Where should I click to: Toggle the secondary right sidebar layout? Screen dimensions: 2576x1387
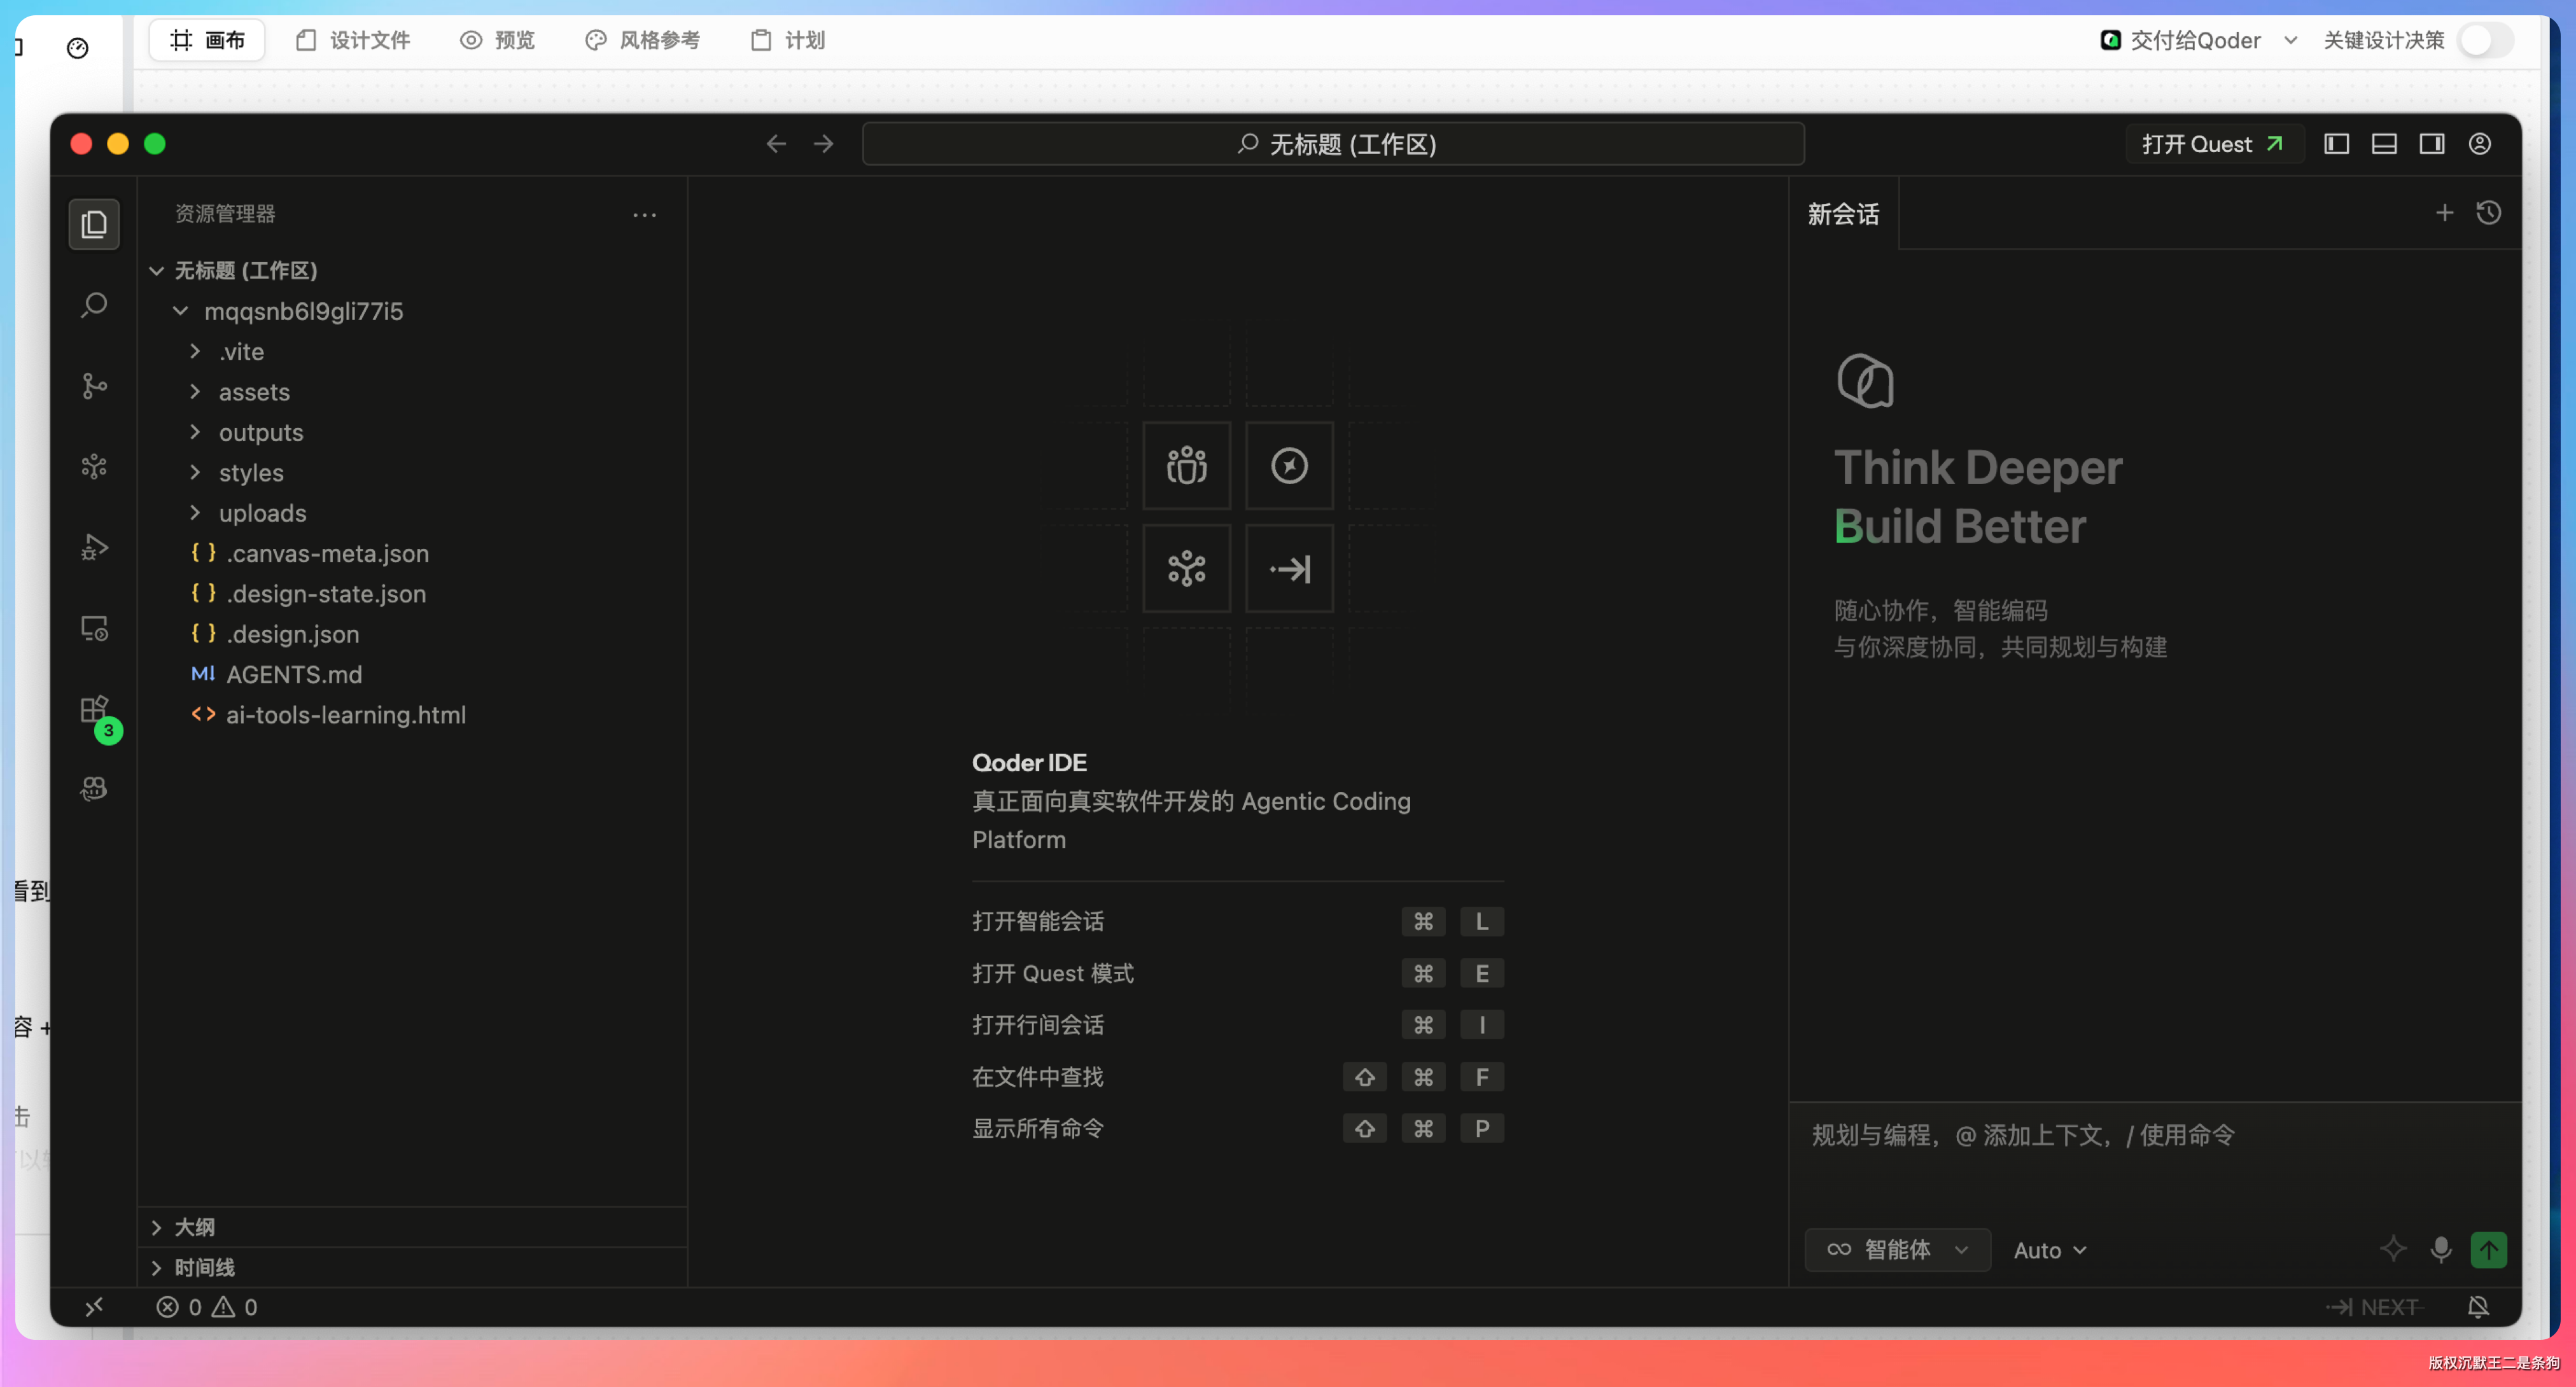tap(2433, 144)
